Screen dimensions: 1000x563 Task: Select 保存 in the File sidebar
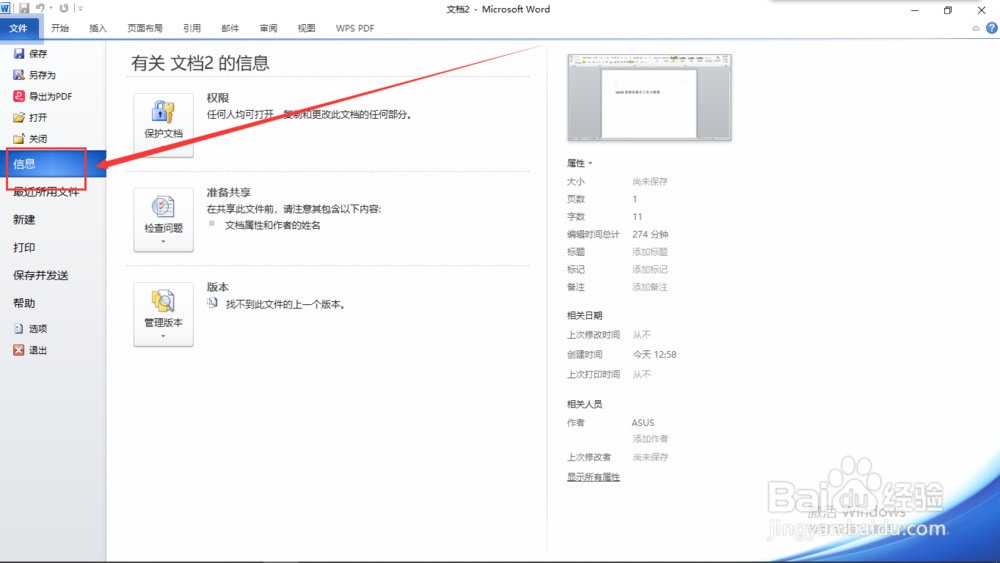pos(31,54)
